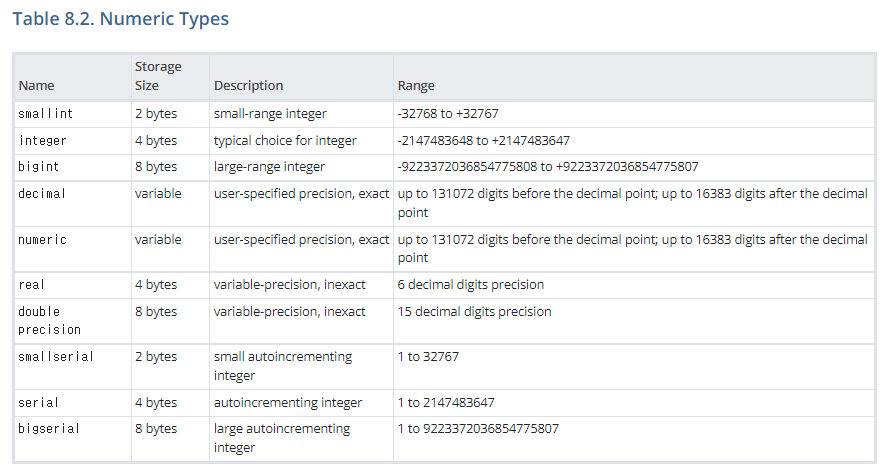The height and width of the screenshot is (473, 889).
Task: Select the "1 to 2147483647" range cell
Action: [445, 402]
